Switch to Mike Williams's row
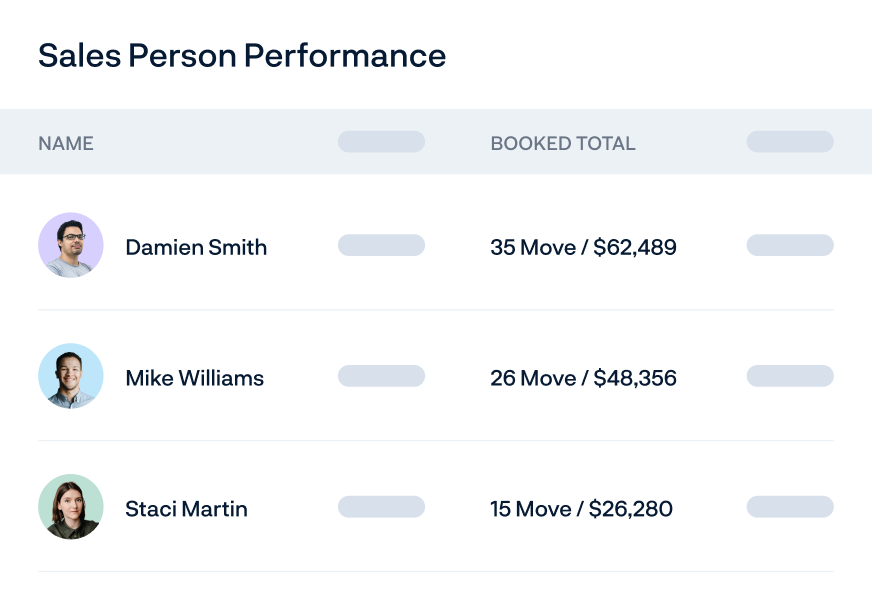Viewport: 872px width, 610px height. (436, 376)
